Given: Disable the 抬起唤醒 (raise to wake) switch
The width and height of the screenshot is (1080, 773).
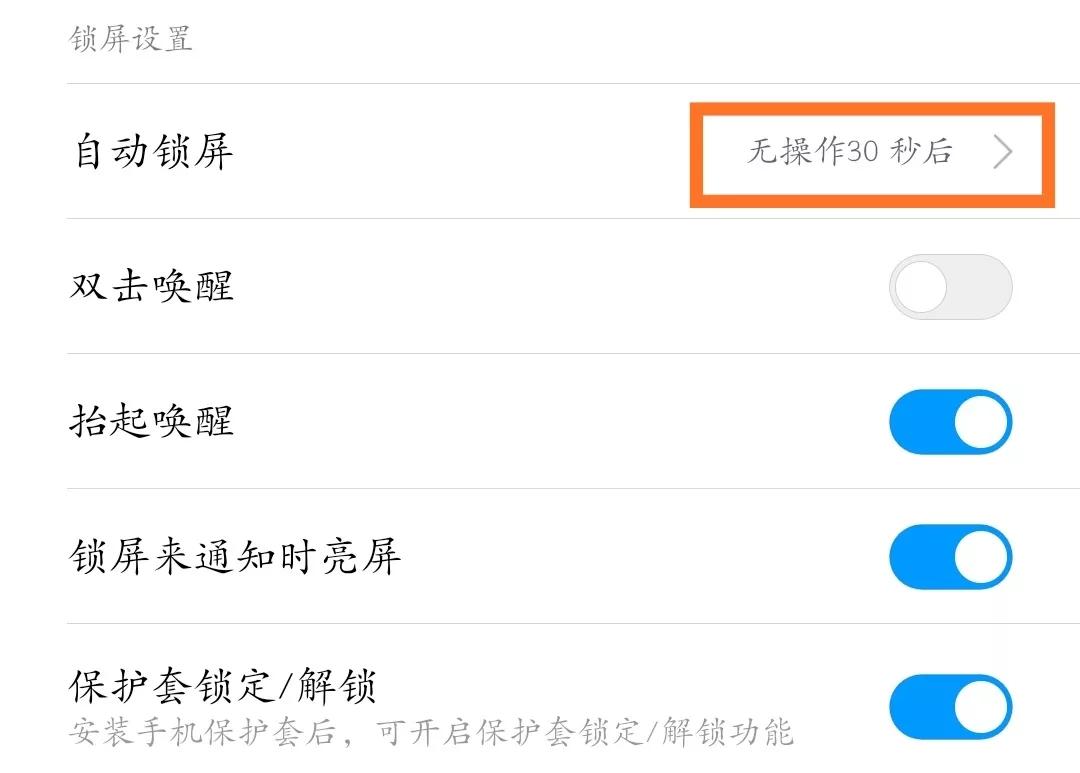Looking at the screenshot, I should pyautogui.click(x=950, y=422).
